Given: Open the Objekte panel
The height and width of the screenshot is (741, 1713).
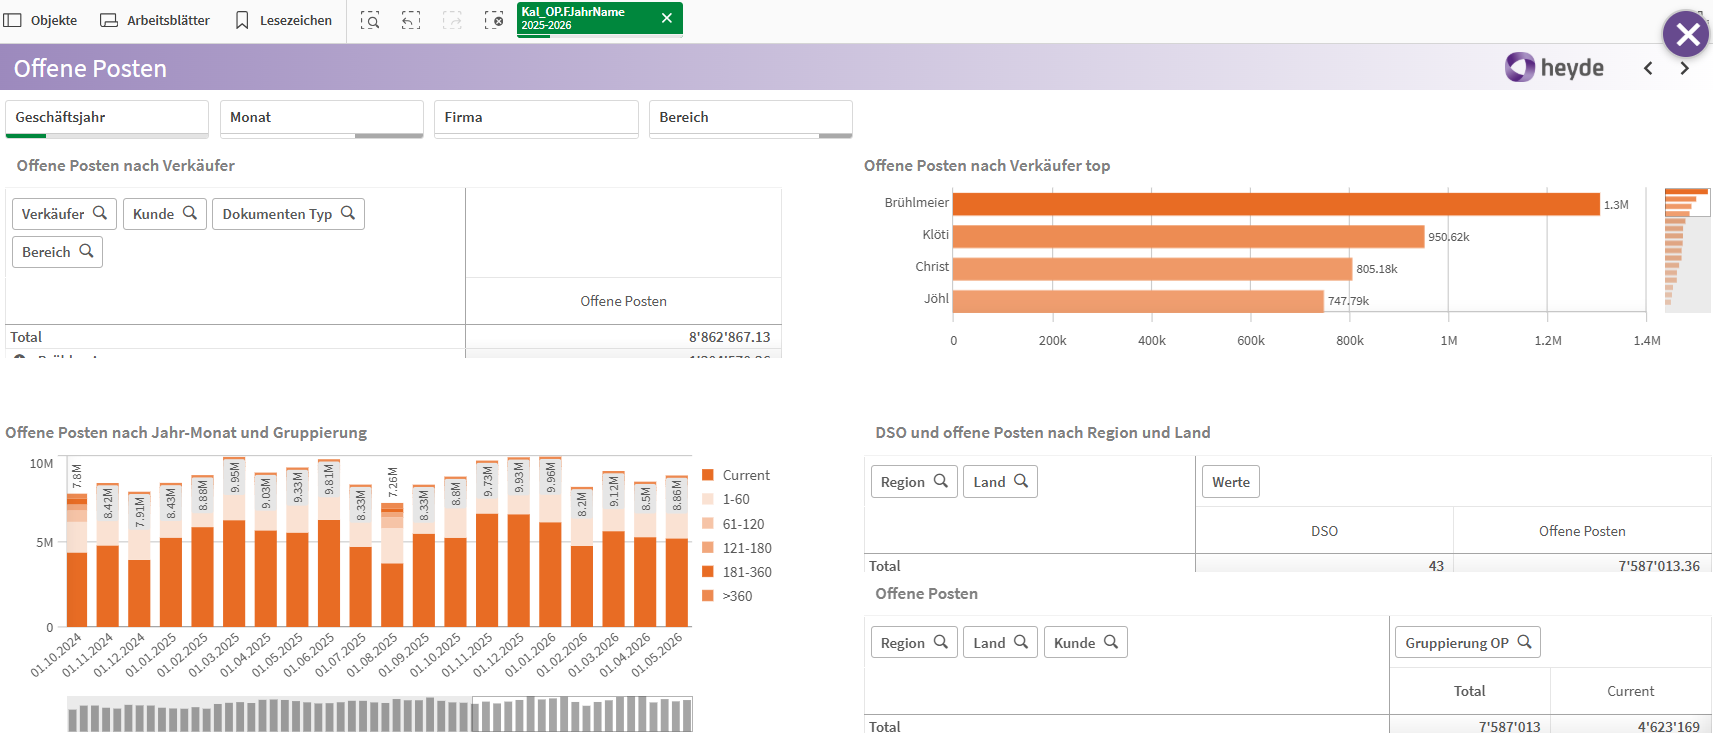Looking at the screenshot, I should pyautogui.click(x=41, y=20).
